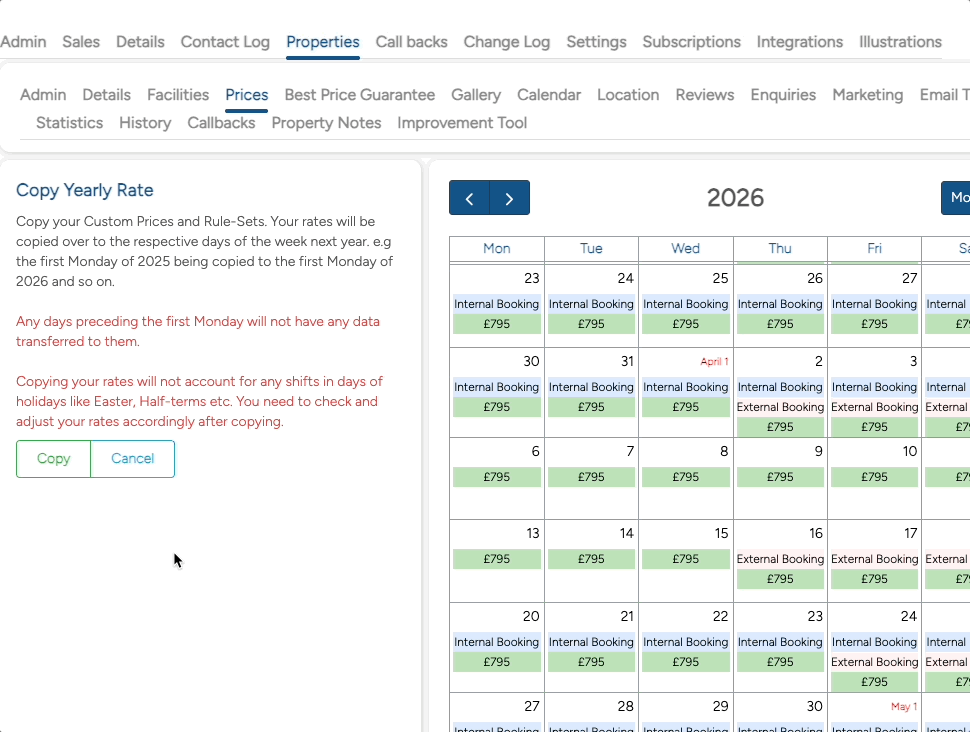Open the Integrations section
The width and height of the screenshot is (970, 732).
pyautogui.click(x=799, y=42)
